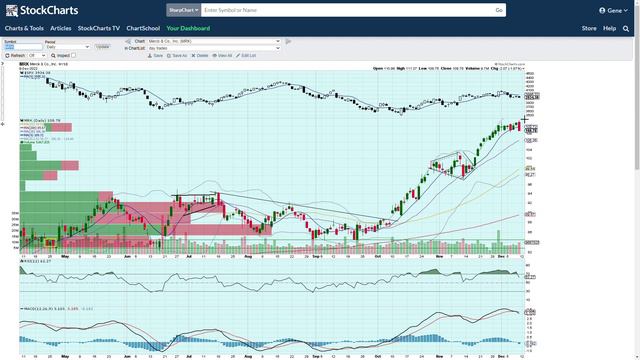Click the crosshair icon at chart left edge
This screenshot has height=360, width=640.
click(2, 124)
